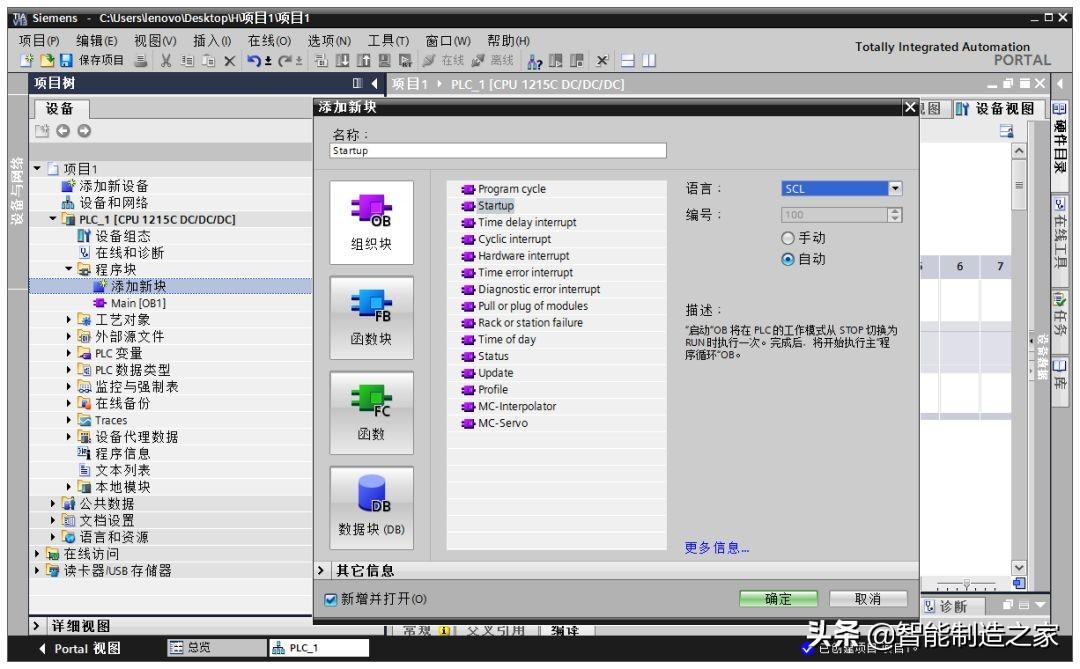Click the Split editor vertically icon
This screenshot has height=669, width=1080.
[x=649, y=61]
